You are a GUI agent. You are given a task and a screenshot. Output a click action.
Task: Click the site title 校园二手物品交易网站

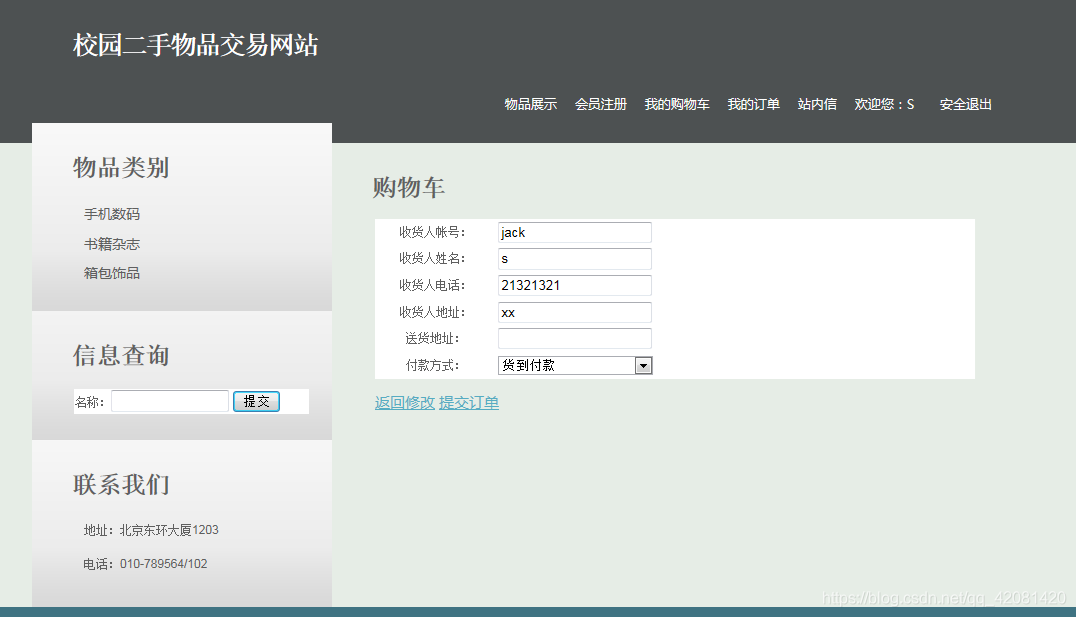196,45
